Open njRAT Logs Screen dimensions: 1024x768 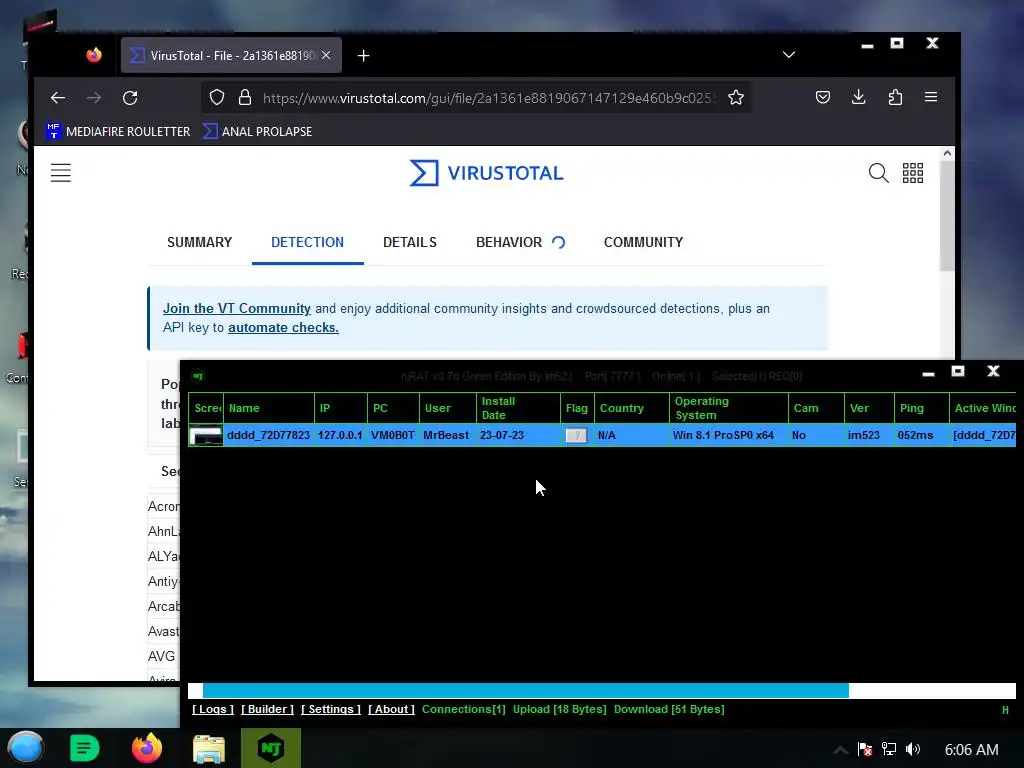point(213,709)
